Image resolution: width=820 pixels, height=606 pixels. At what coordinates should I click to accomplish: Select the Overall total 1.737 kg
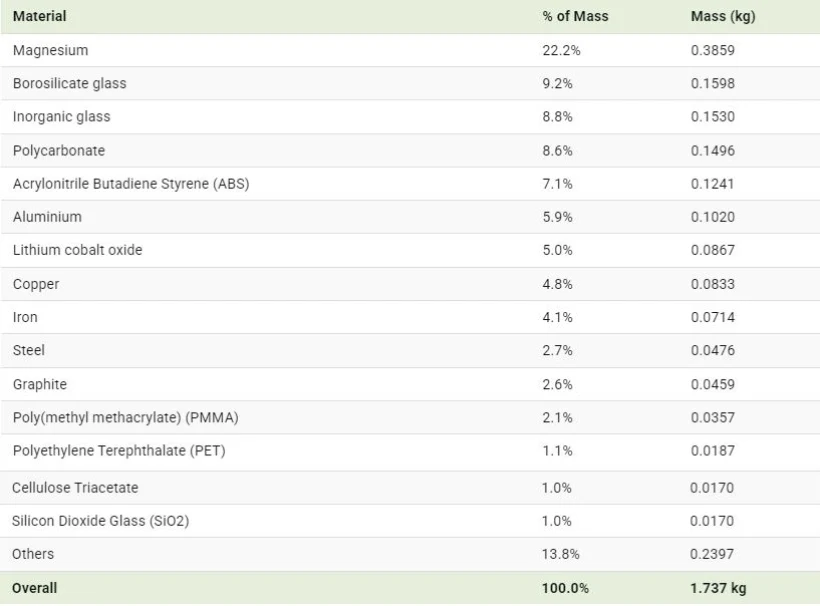click(x=718, y=588)
